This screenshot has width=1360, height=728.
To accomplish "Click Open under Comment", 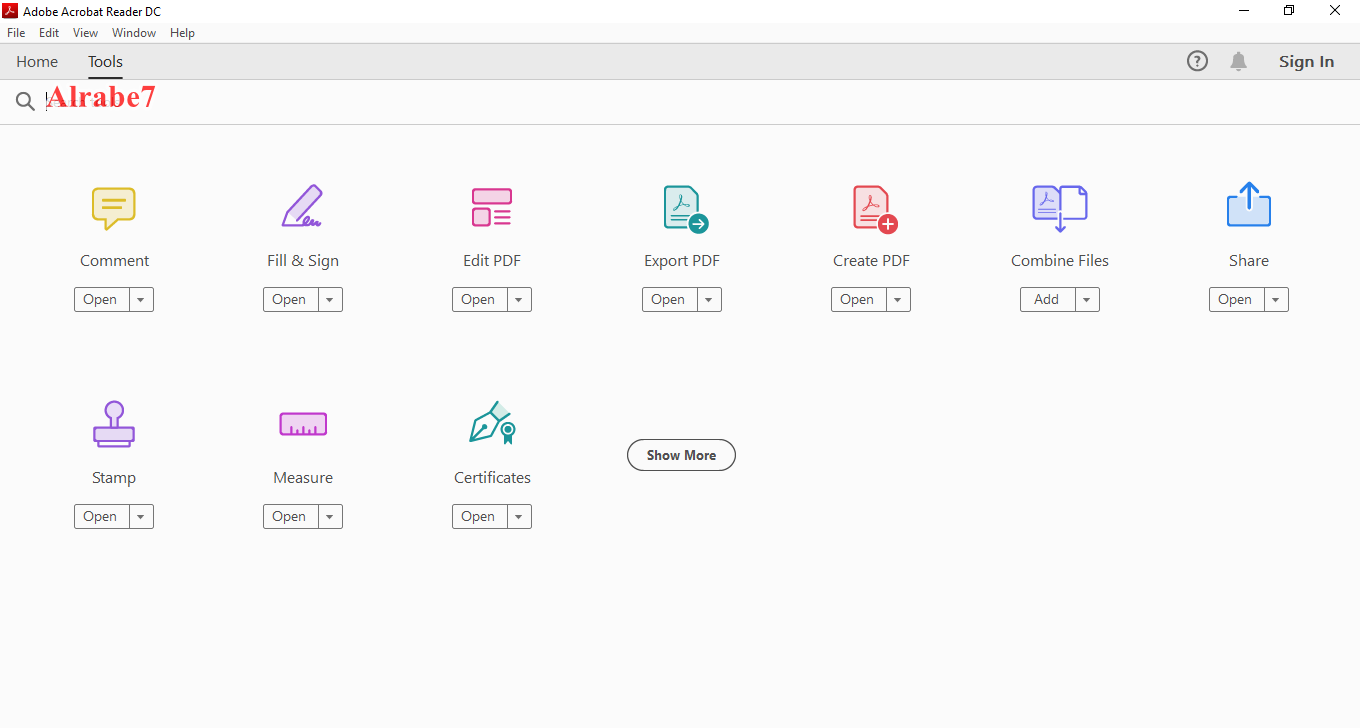I will point(101,299).
